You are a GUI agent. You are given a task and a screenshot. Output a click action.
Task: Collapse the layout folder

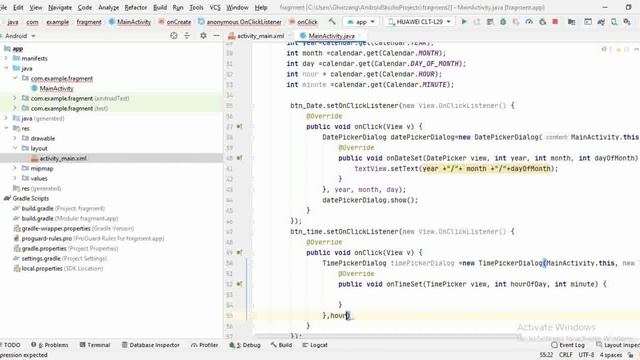(15, 148)
